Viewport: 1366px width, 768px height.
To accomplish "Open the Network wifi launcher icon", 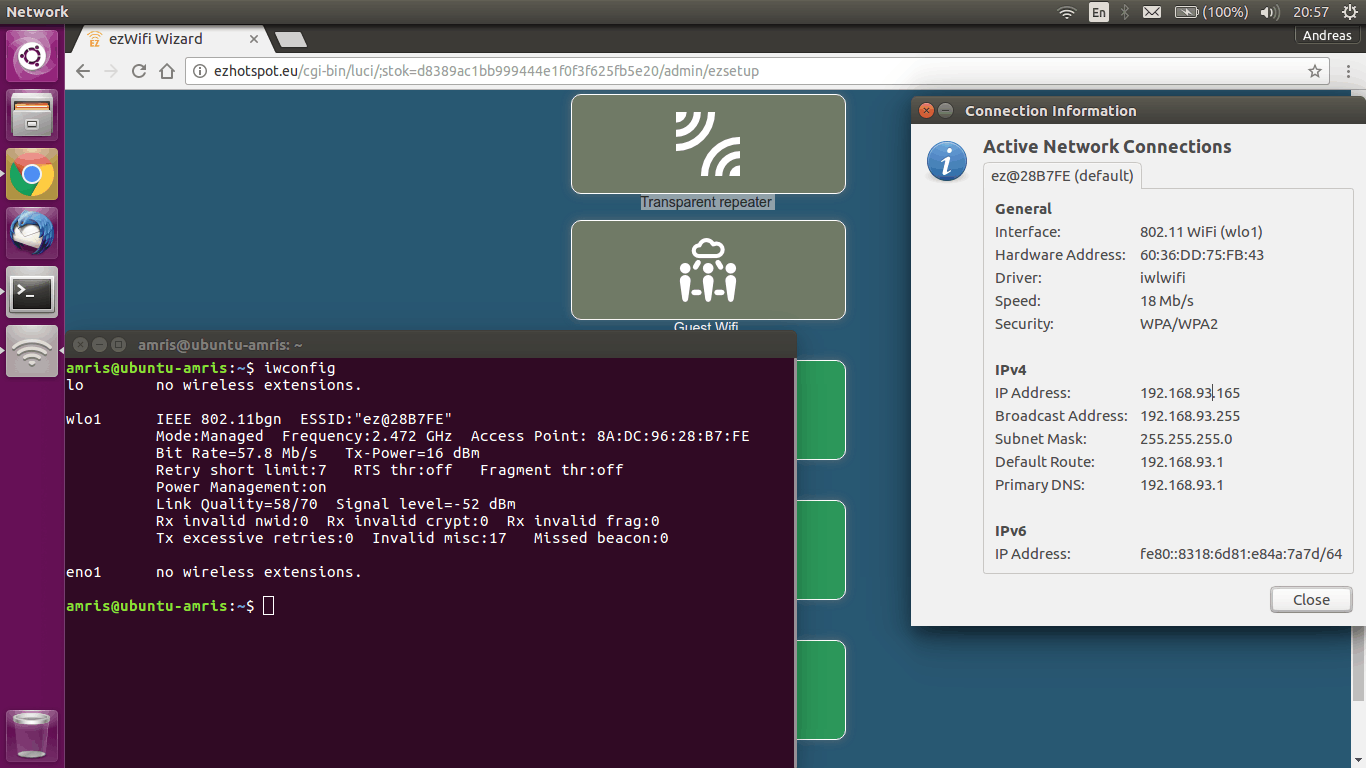I will (32, 352).
